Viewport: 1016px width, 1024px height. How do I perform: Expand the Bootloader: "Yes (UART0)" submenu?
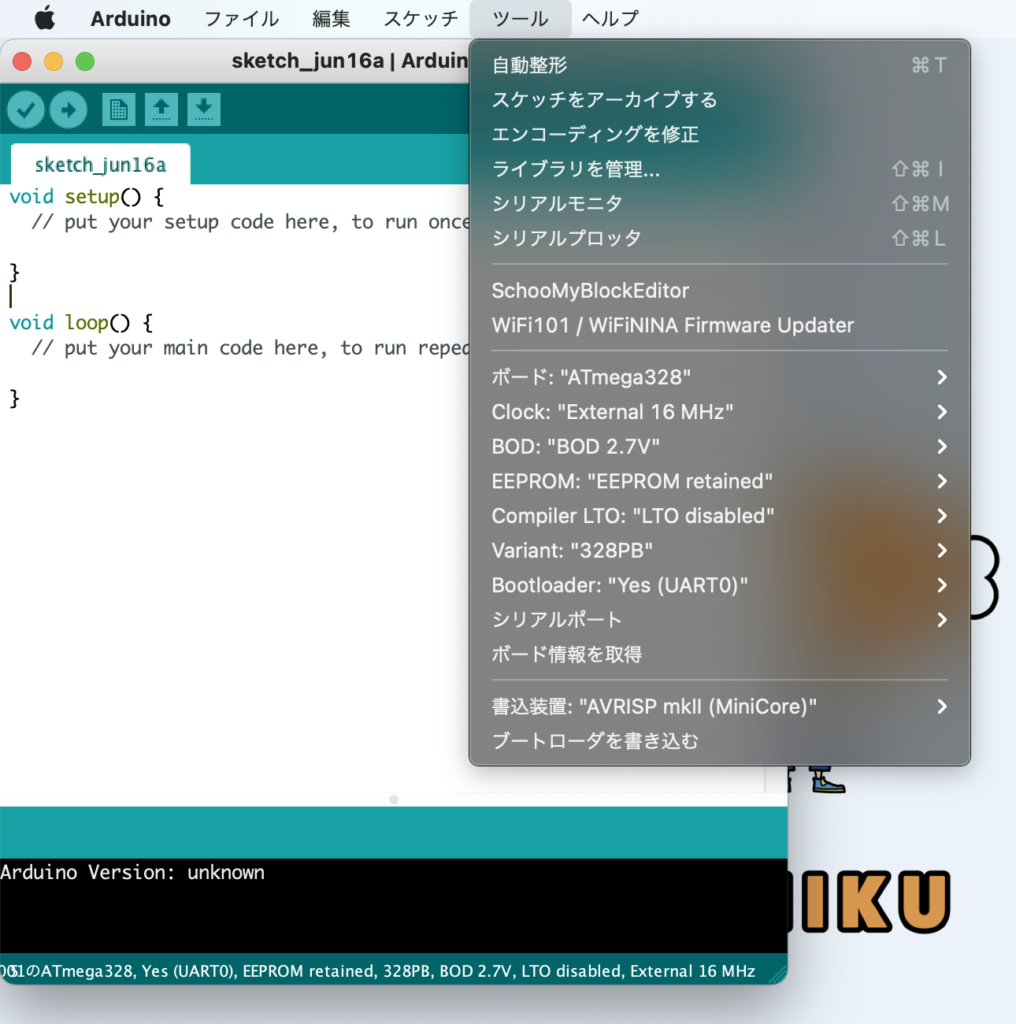(720, 584)
